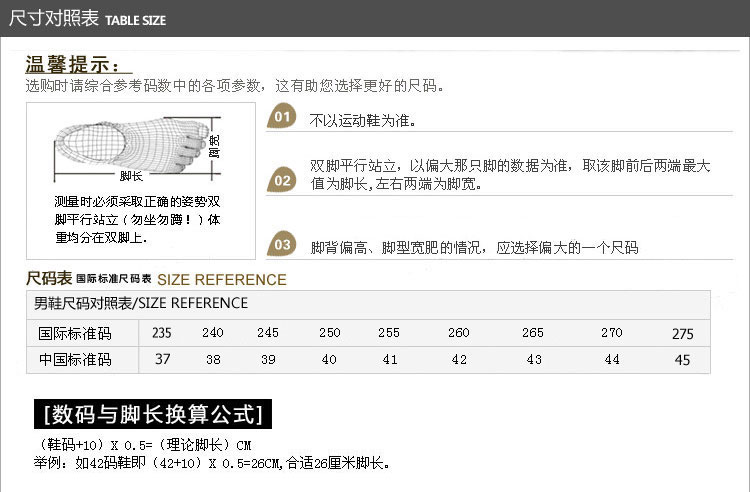Click the tip text 不以运动鞋为准

click(x=363, y=120)
